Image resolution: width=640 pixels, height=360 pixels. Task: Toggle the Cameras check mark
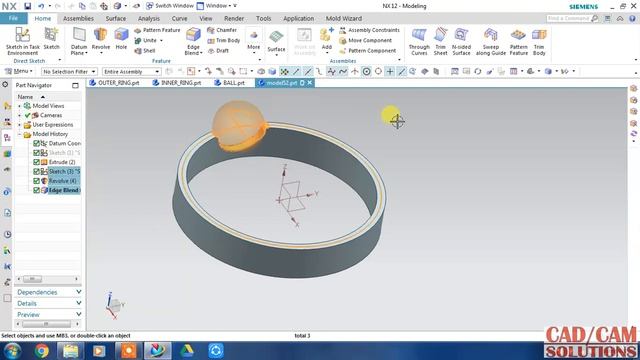pos(27,115)
